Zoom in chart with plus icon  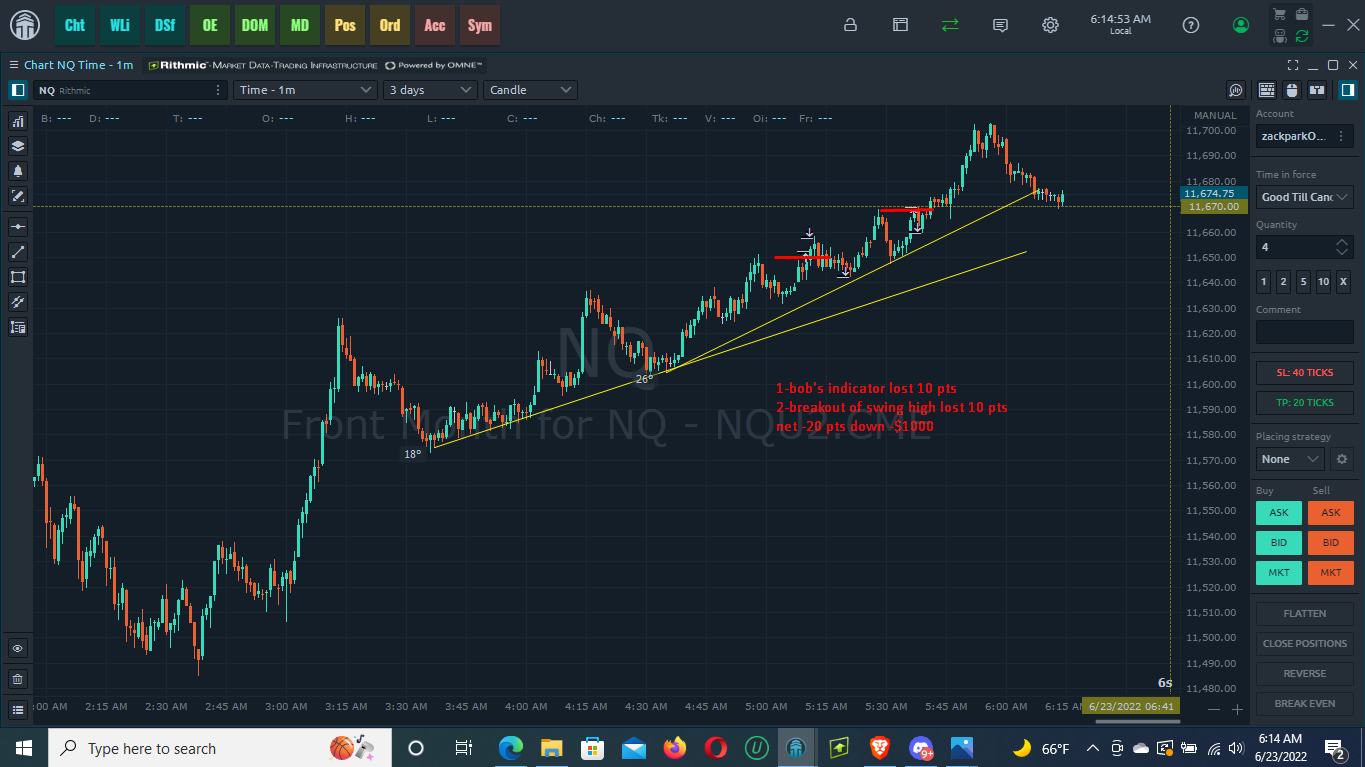coord(1237,709)
